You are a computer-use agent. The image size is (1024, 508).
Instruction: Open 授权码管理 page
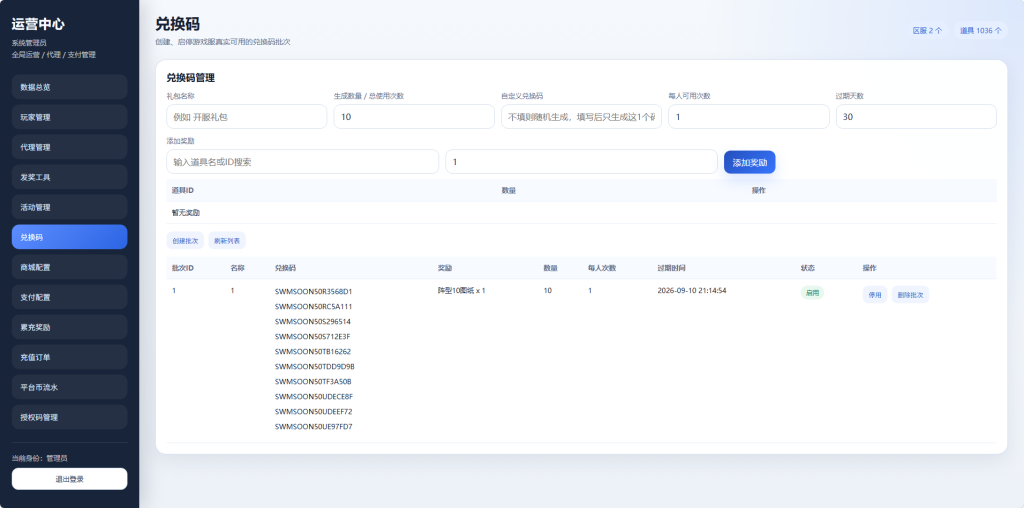[x=69, y=417]
